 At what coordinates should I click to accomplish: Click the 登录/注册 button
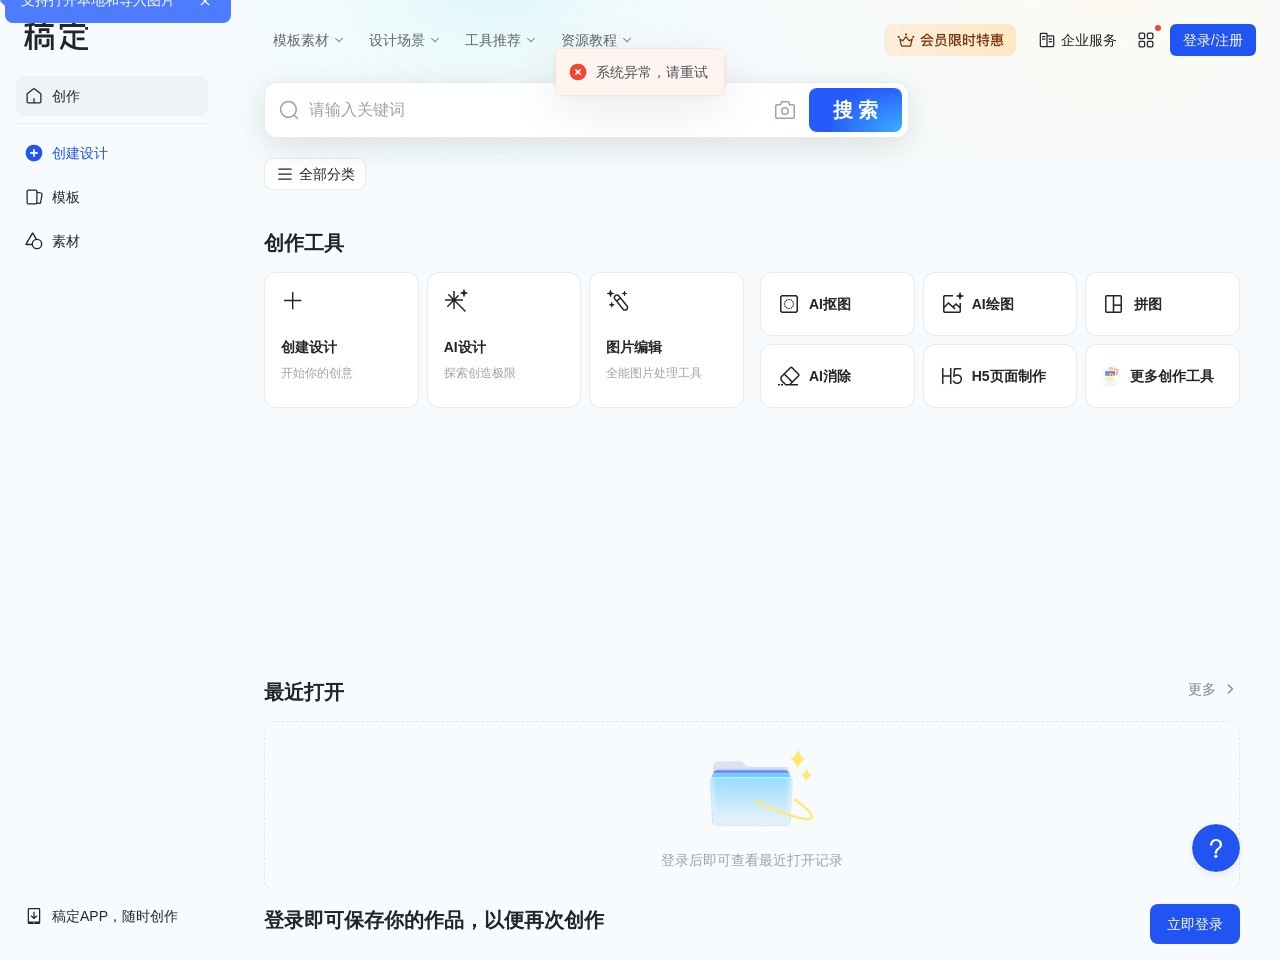(x=1212, y=40)
